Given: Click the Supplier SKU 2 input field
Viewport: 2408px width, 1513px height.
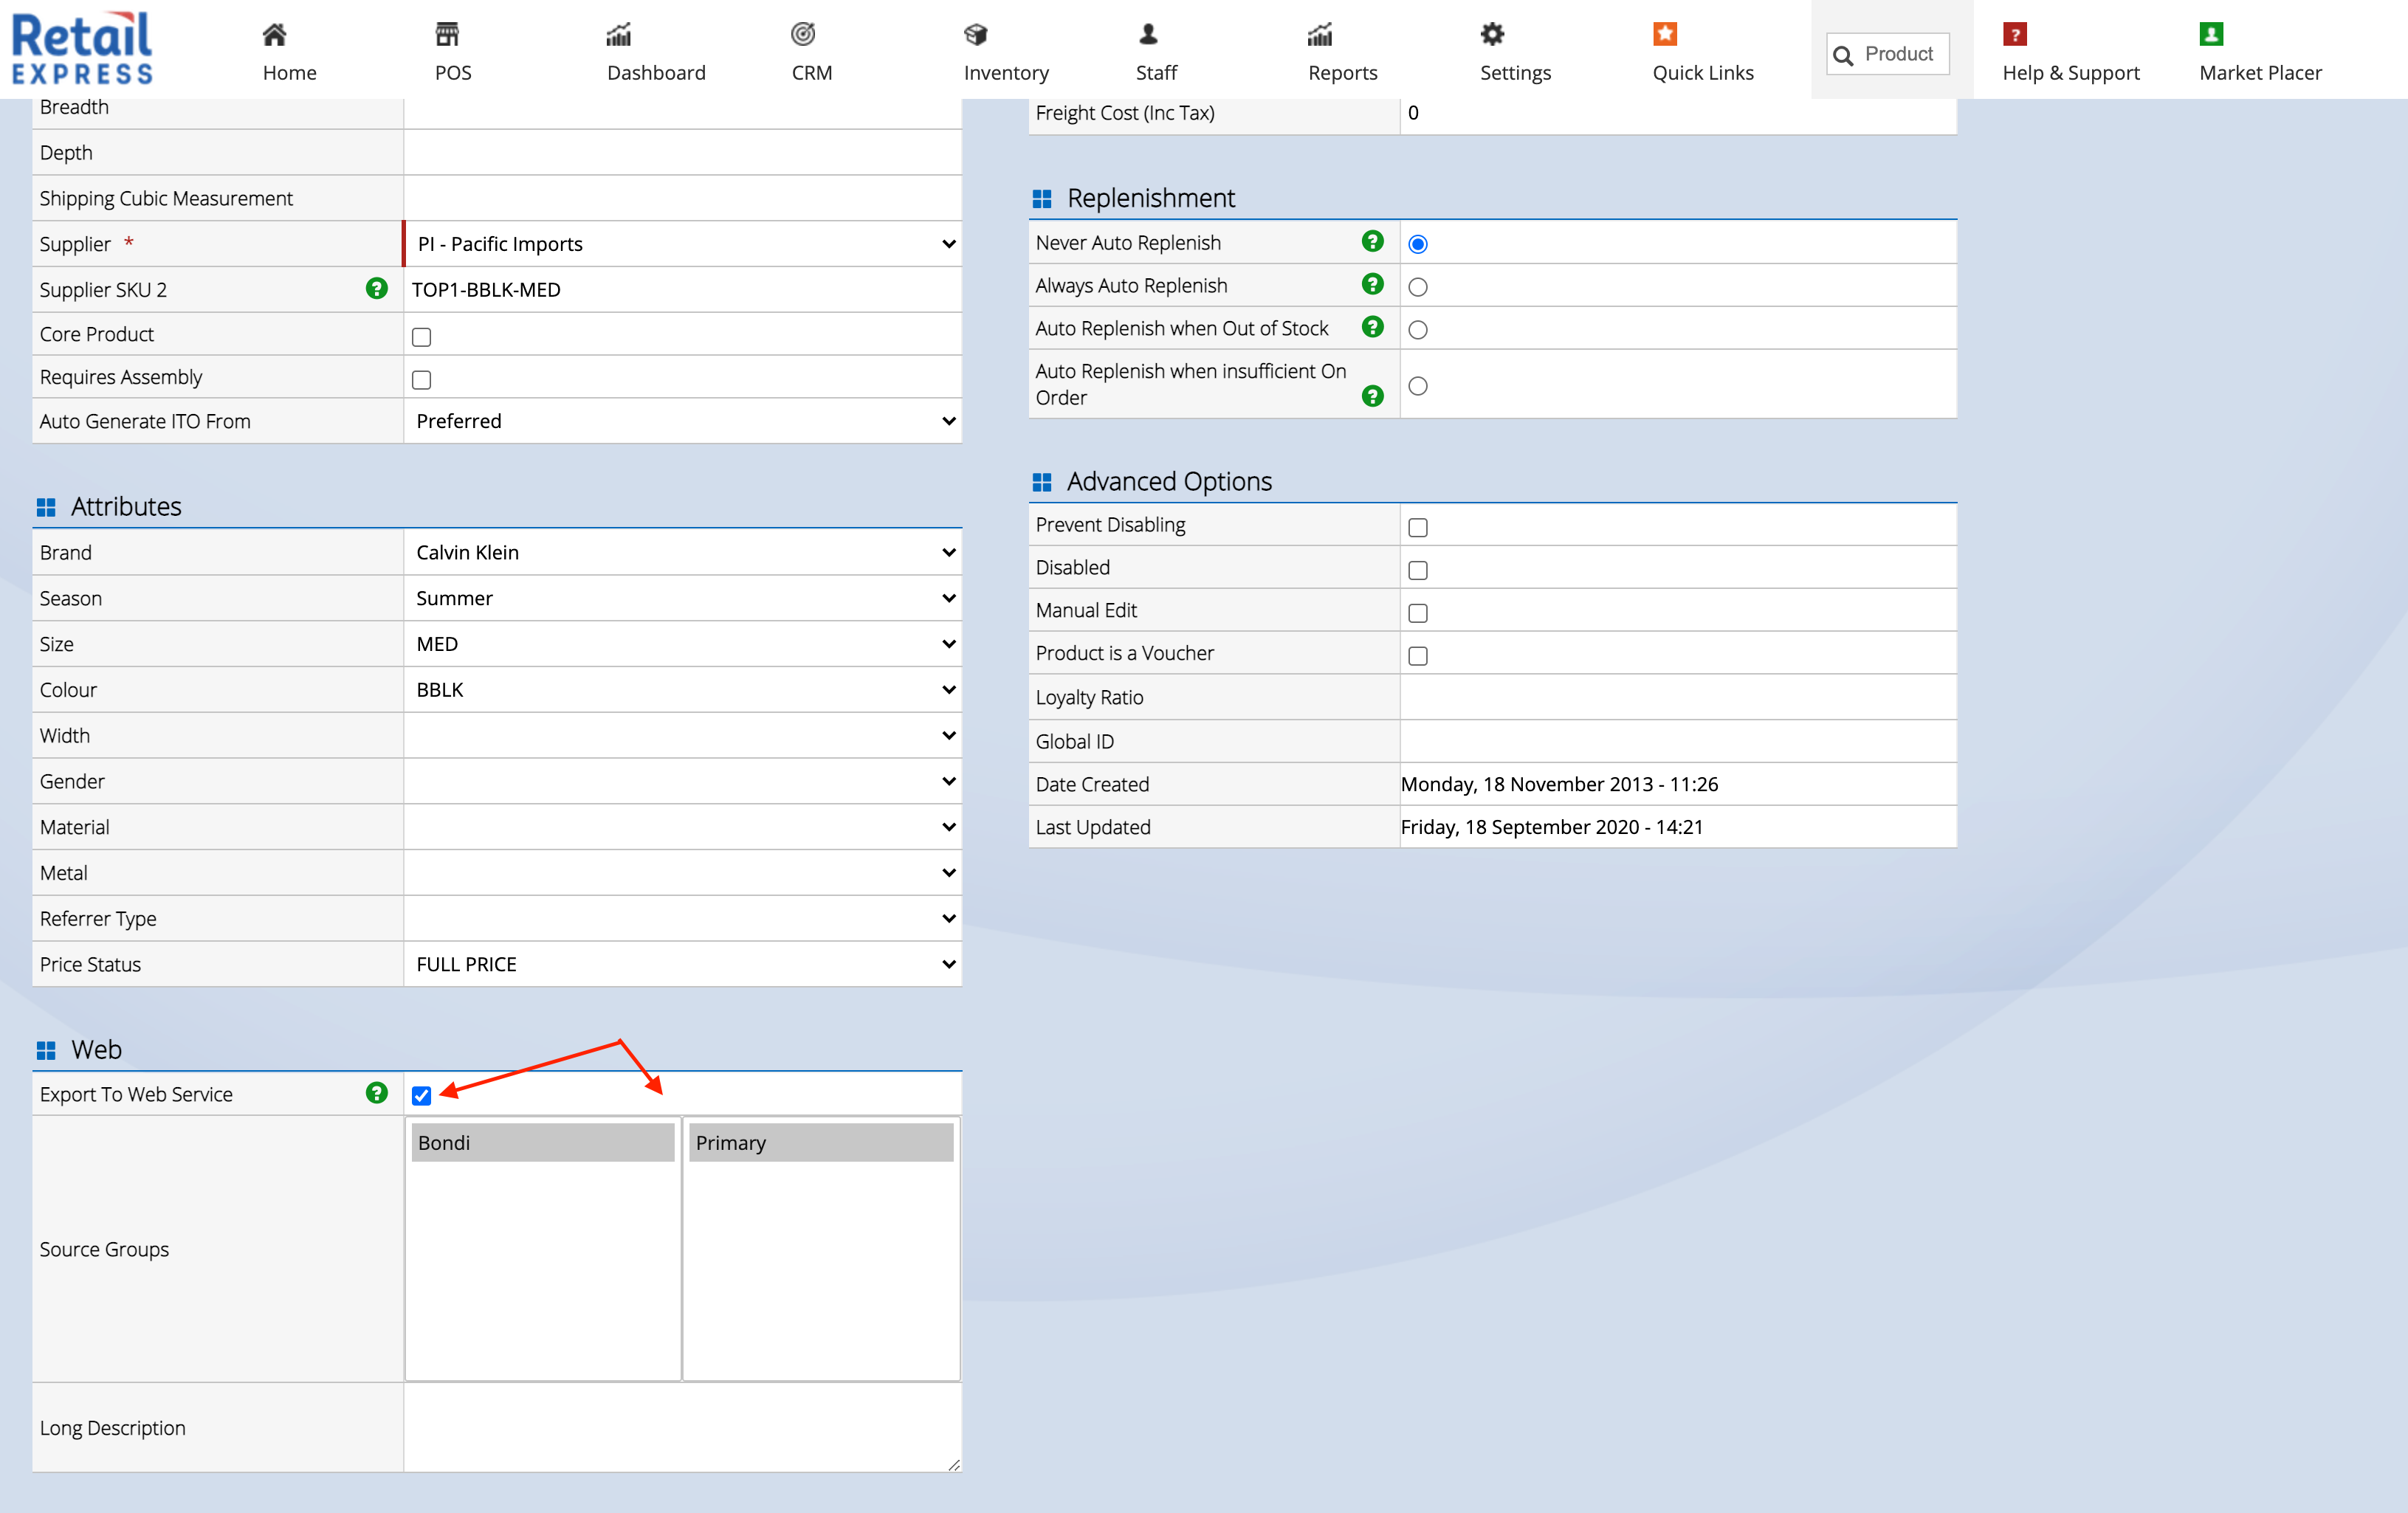Looking at the screenshot, I should (684, 290).
